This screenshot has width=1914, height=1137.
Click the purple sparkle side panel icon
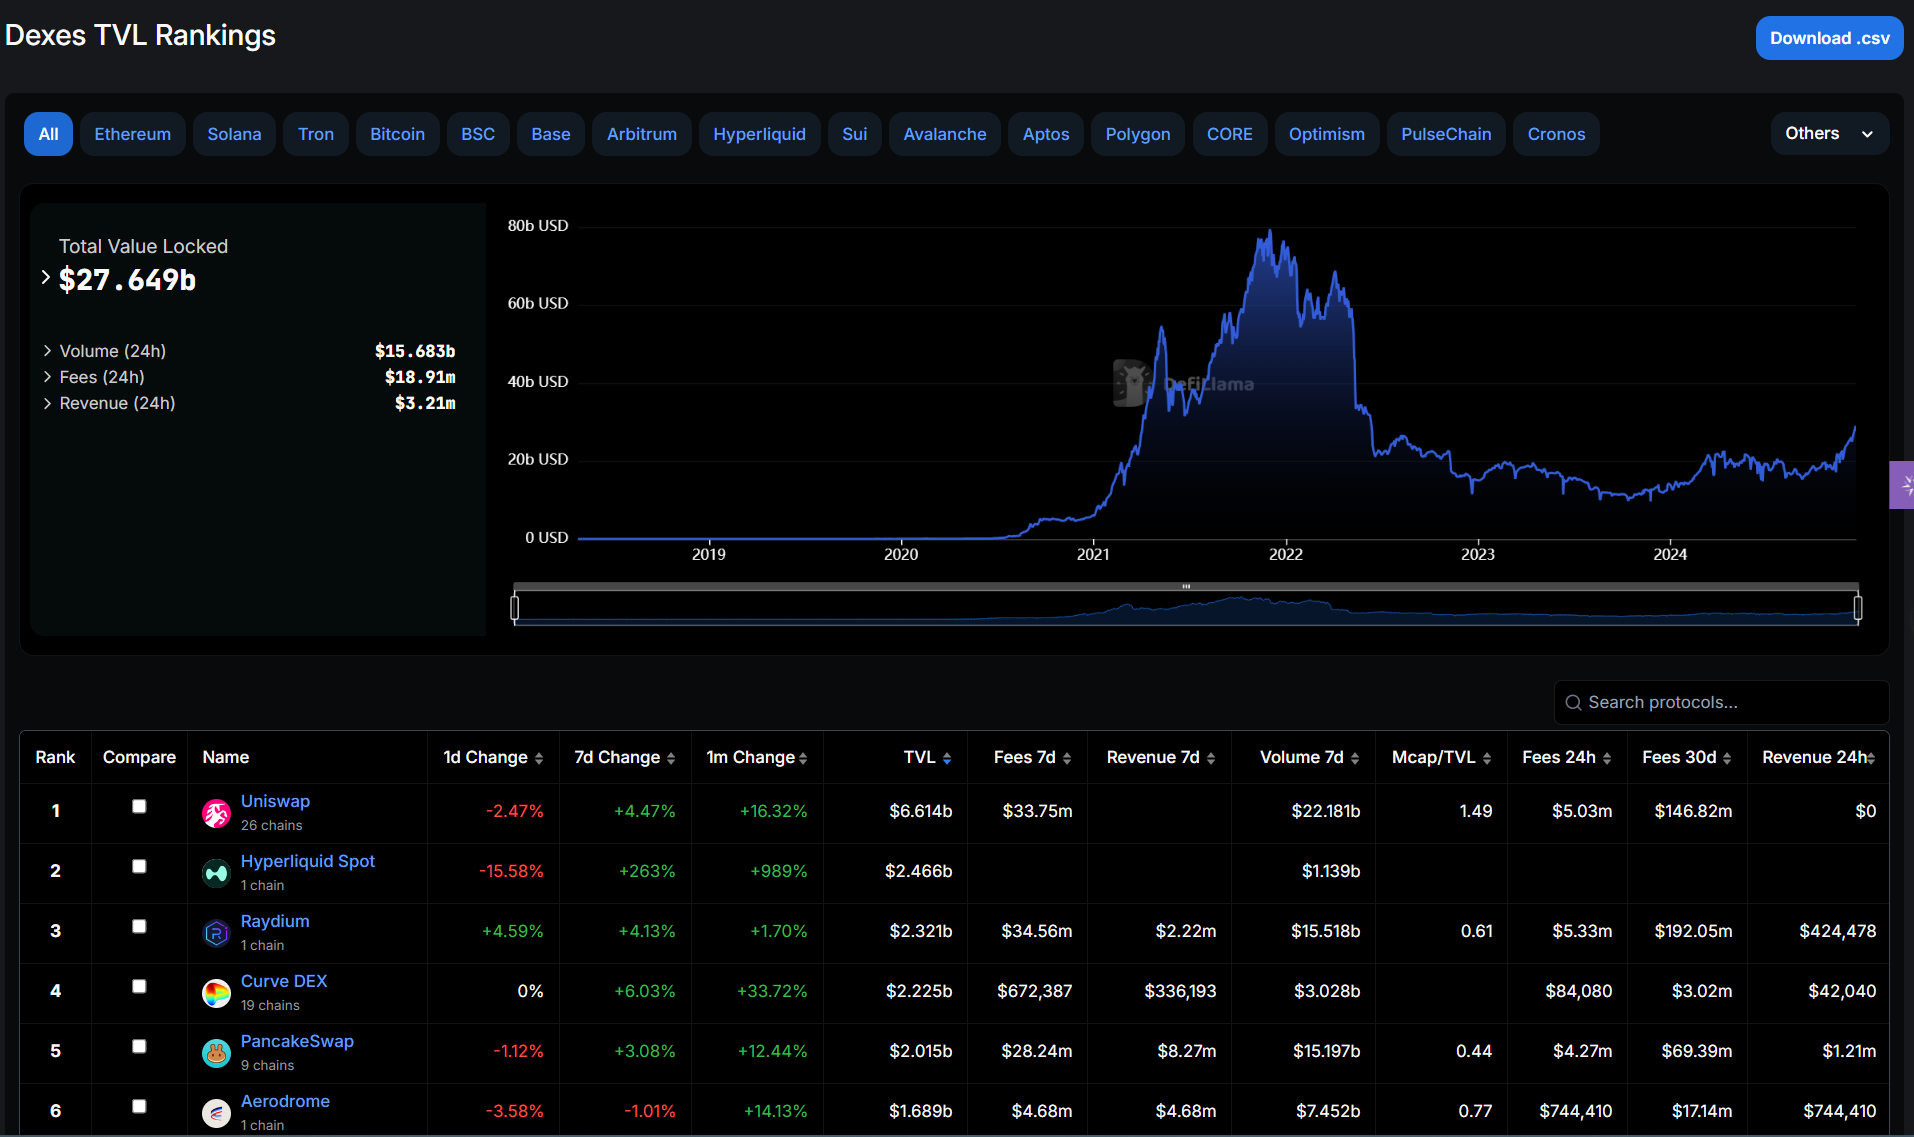coord(1903,485)
